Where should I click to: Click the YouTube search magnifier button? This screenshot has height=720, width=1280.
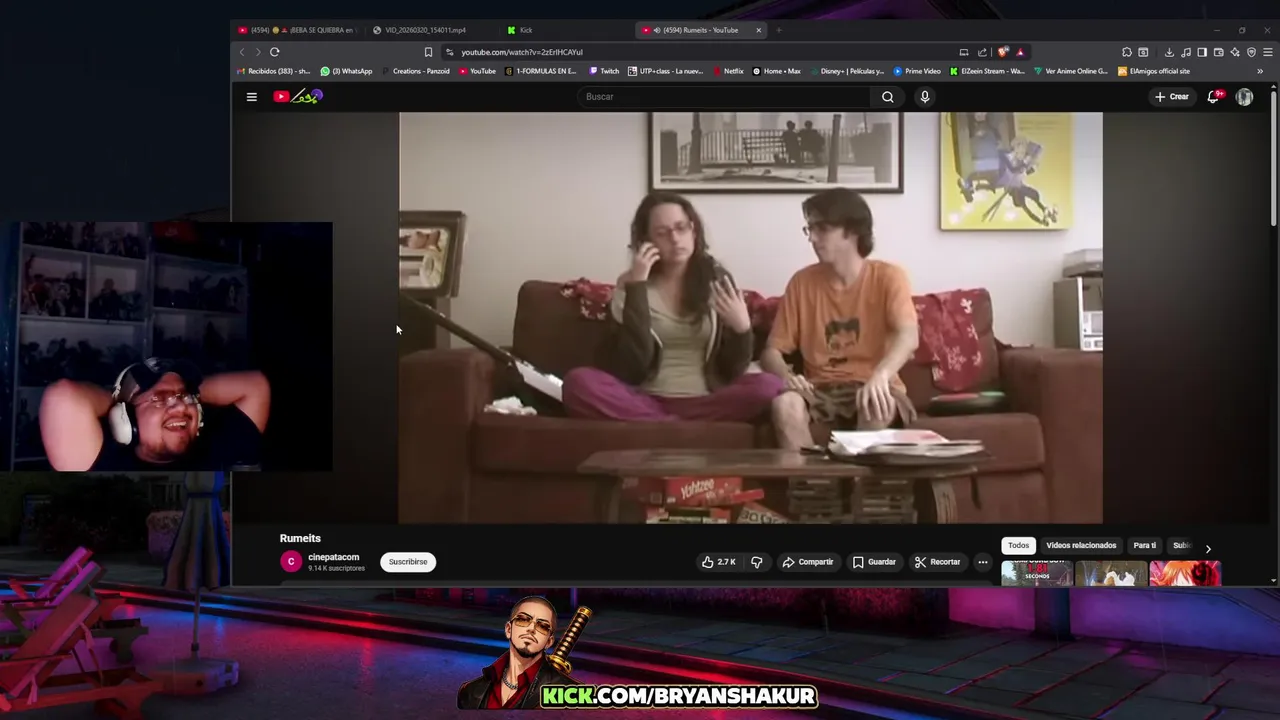pyautogui.click(x=887, y=97)
